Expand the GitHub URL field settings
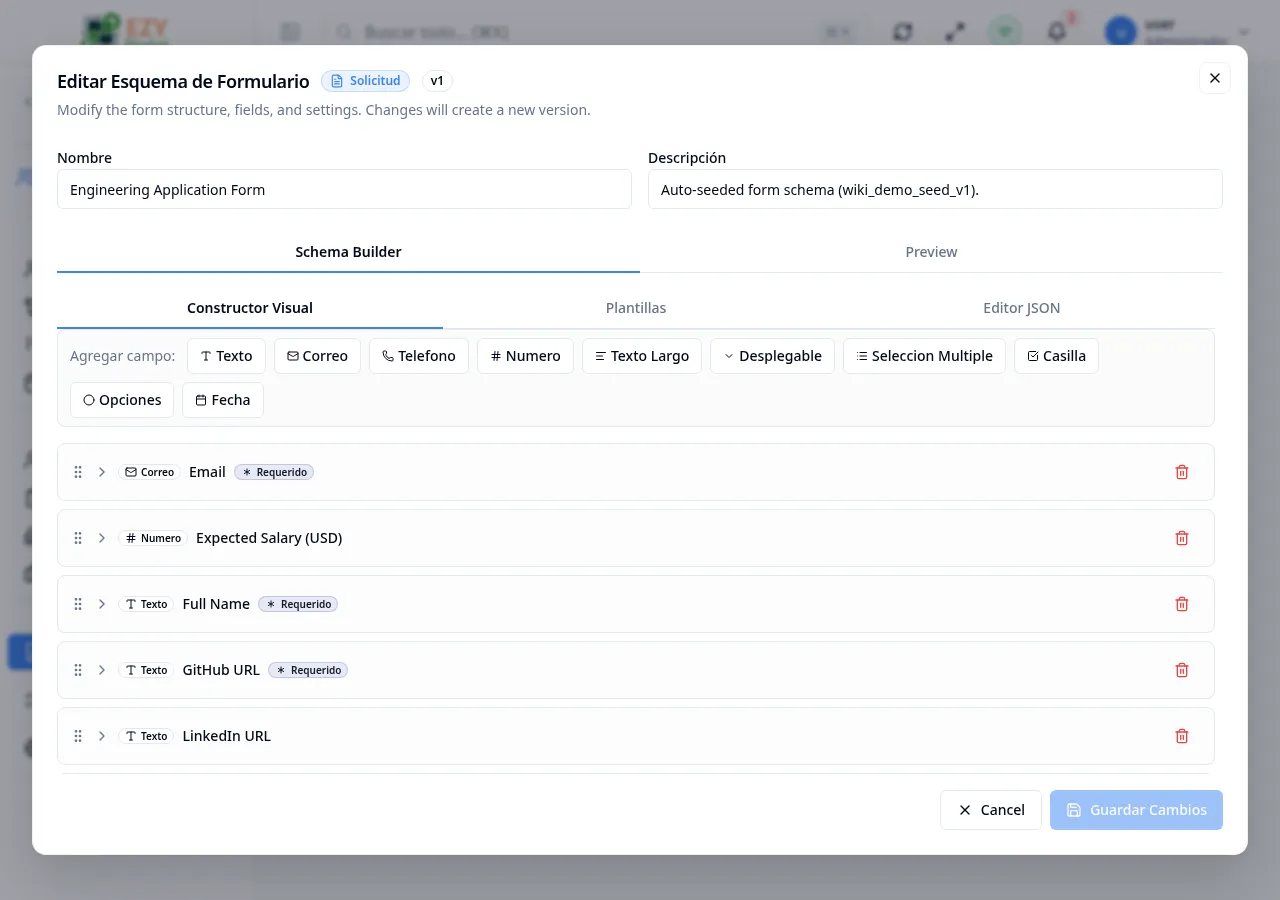1280x900 pixels. [102, 670]
